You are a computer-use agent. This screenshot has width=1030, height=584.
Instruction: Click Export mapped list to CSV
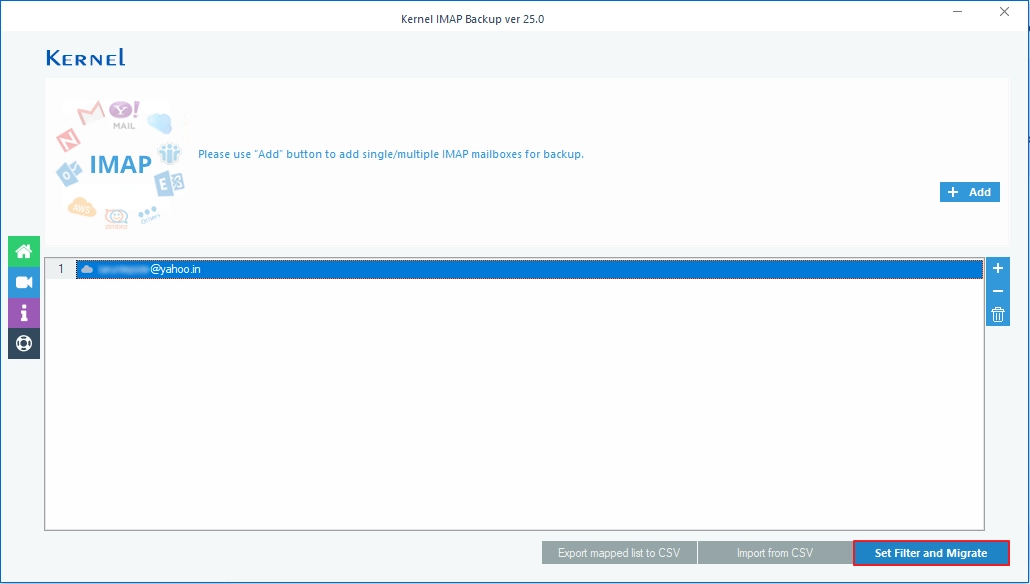(x=619, y=553)
